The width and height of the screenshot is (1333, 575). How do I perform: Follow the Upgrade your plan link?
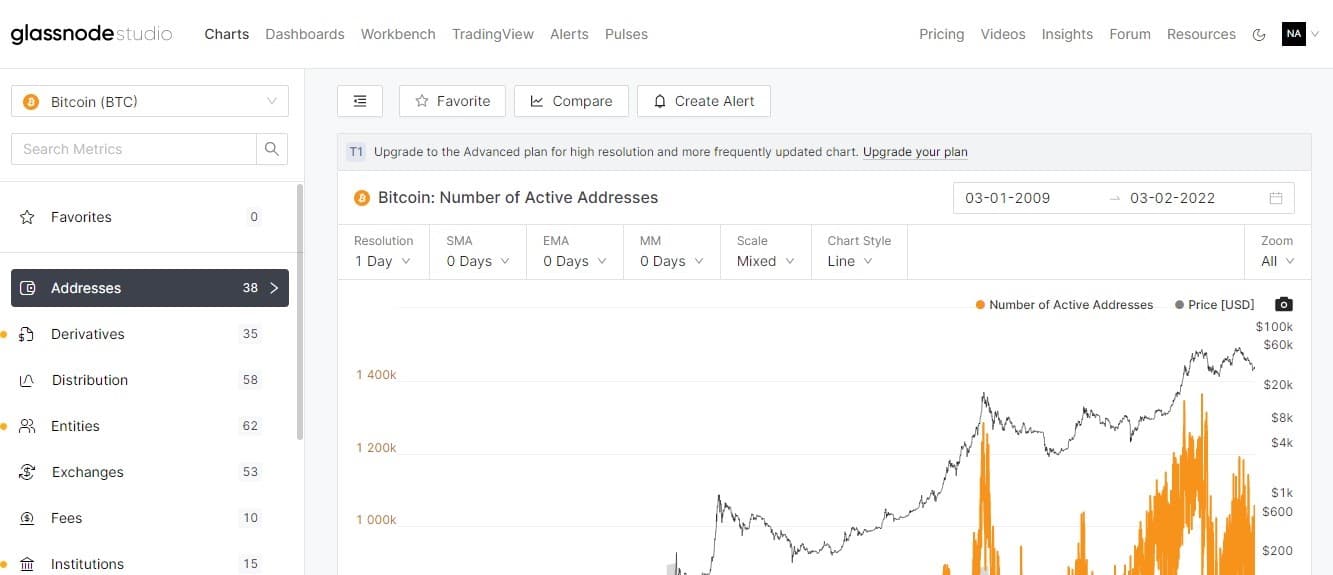coord(915,152)
